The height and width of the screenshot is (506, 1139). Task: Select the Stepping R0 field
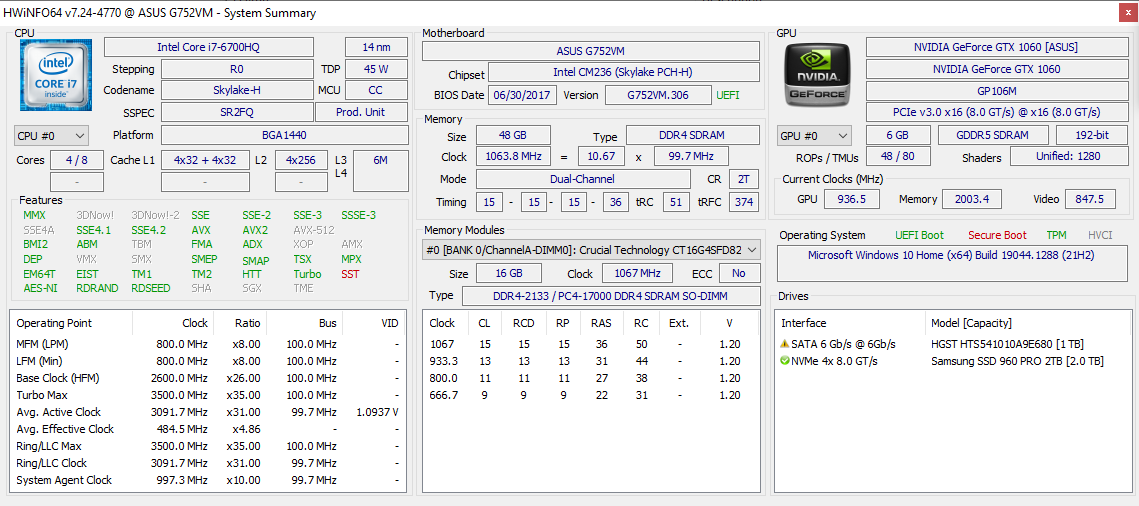point(236,69)
